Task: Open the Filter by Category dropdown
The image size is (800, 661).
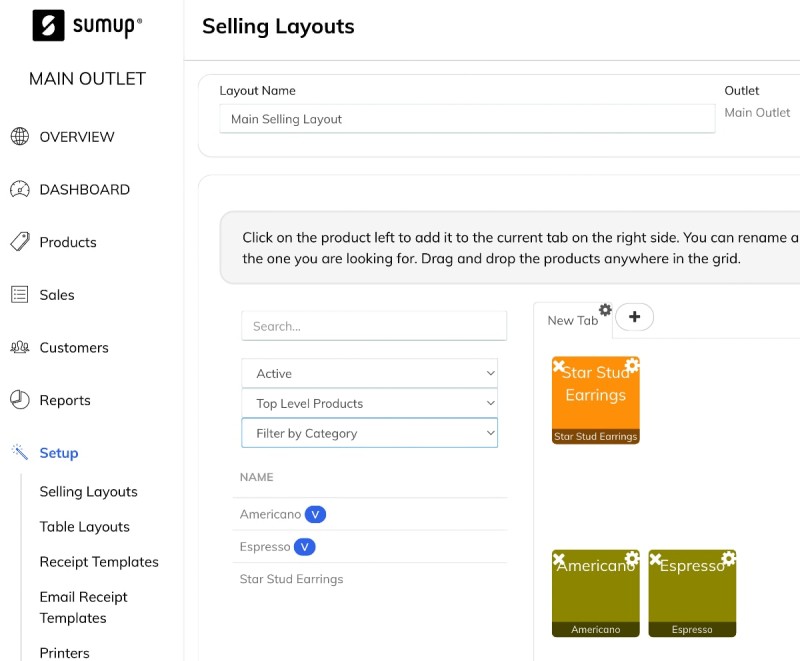Action: 369,433
